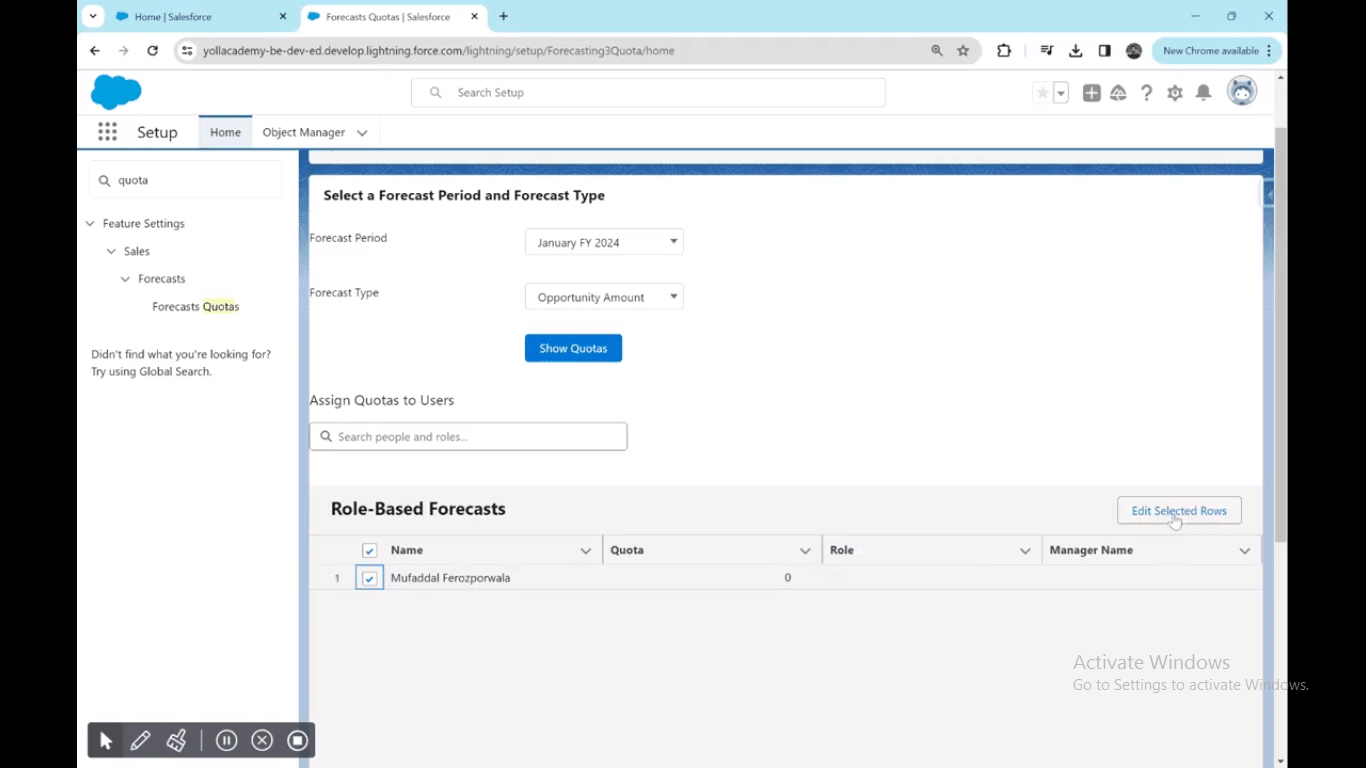Click the browser forward arrow
The width and height of the screenshot is (1366, 768).
click(124, 50)
